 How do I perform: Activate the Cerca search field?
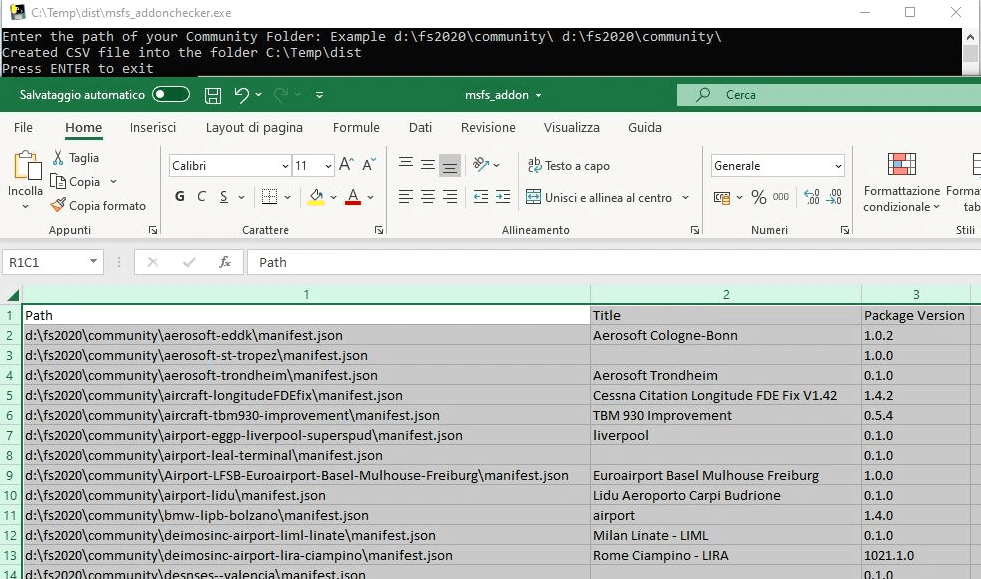(800, 94)
